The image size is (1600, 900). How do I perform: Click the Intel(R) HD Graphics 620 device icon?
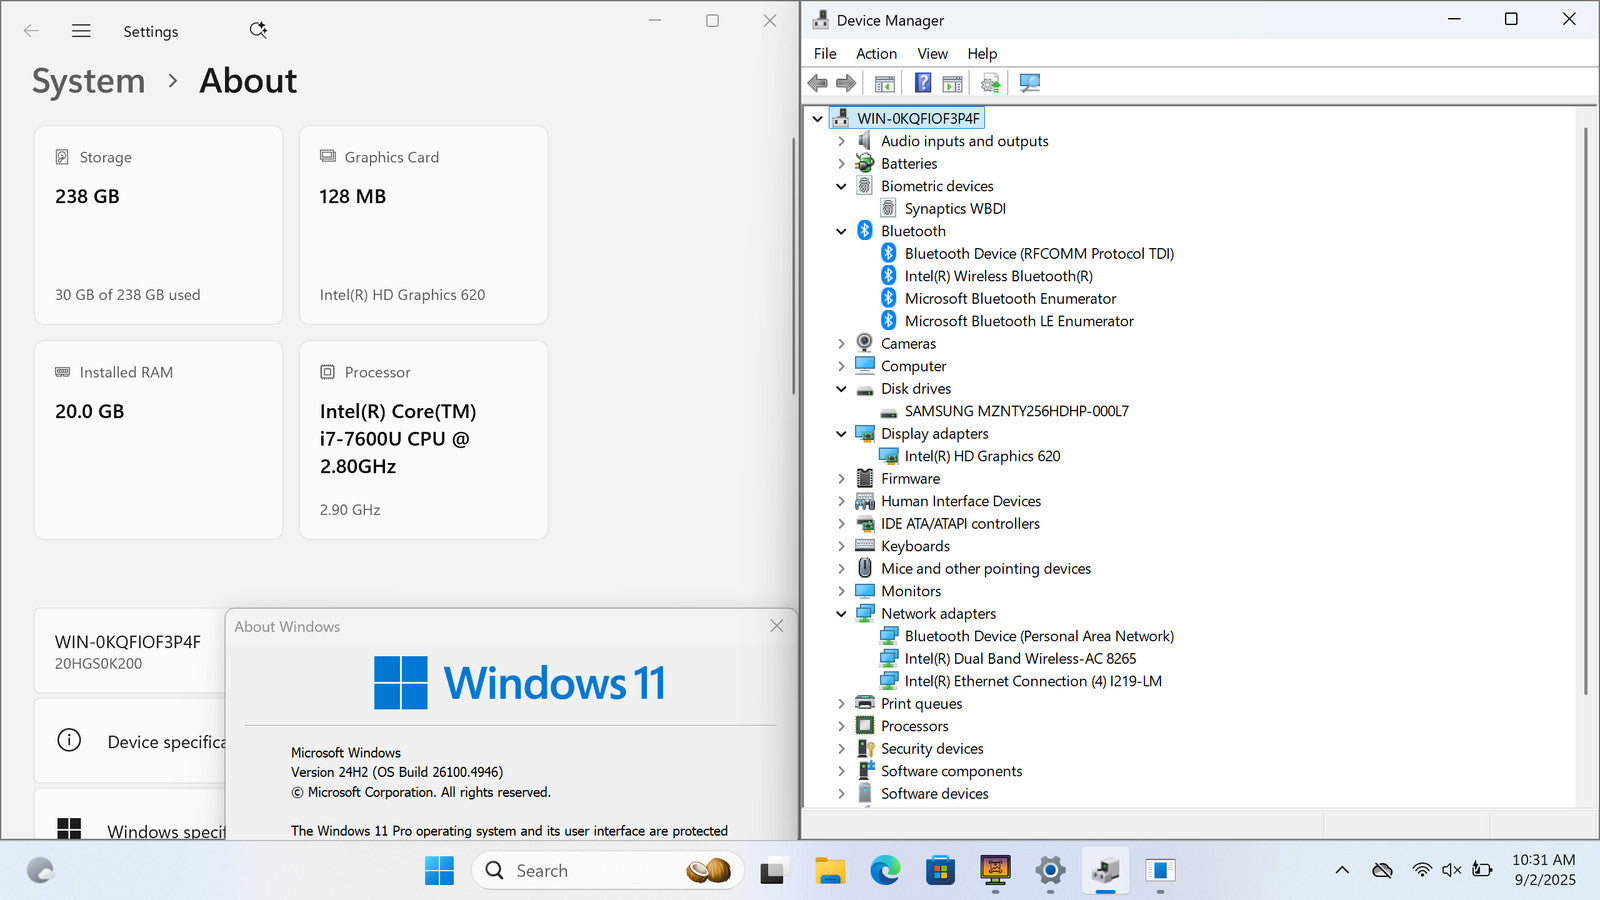pos(888,456)
